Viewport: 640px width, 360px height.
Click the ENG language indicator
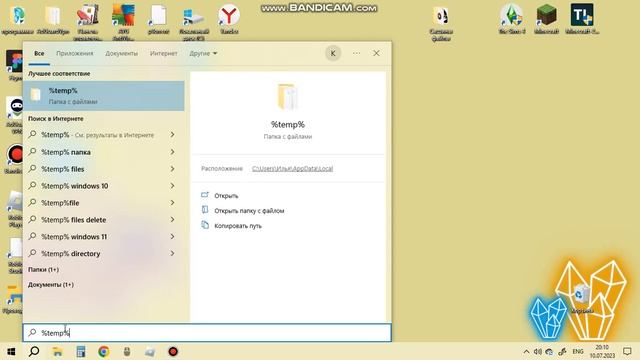tap(578, 351)
